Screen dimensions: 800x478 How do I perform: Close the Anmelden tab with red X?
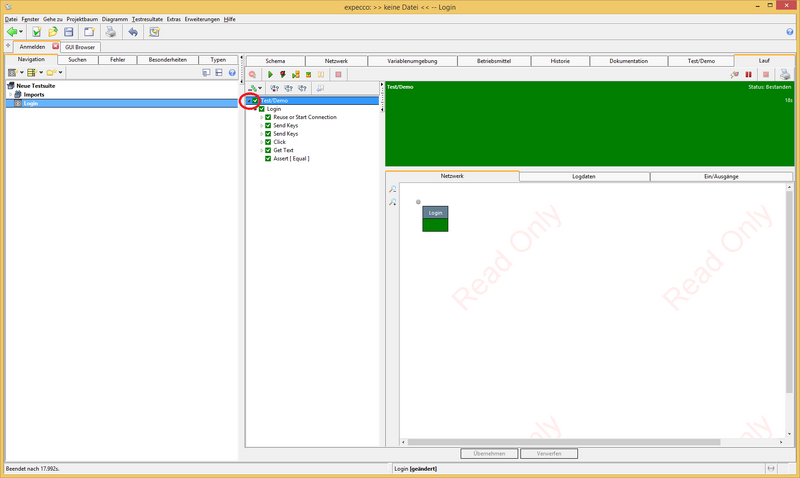click(x=56, y=46)
